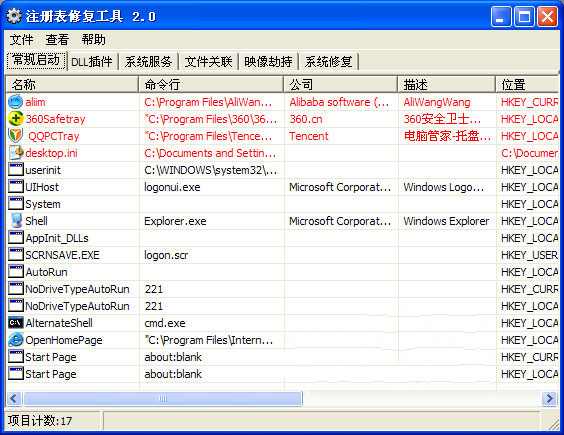The image size is (564, 435).
Task: Click the userinit window icon
Action: click(x=15, y=169)
